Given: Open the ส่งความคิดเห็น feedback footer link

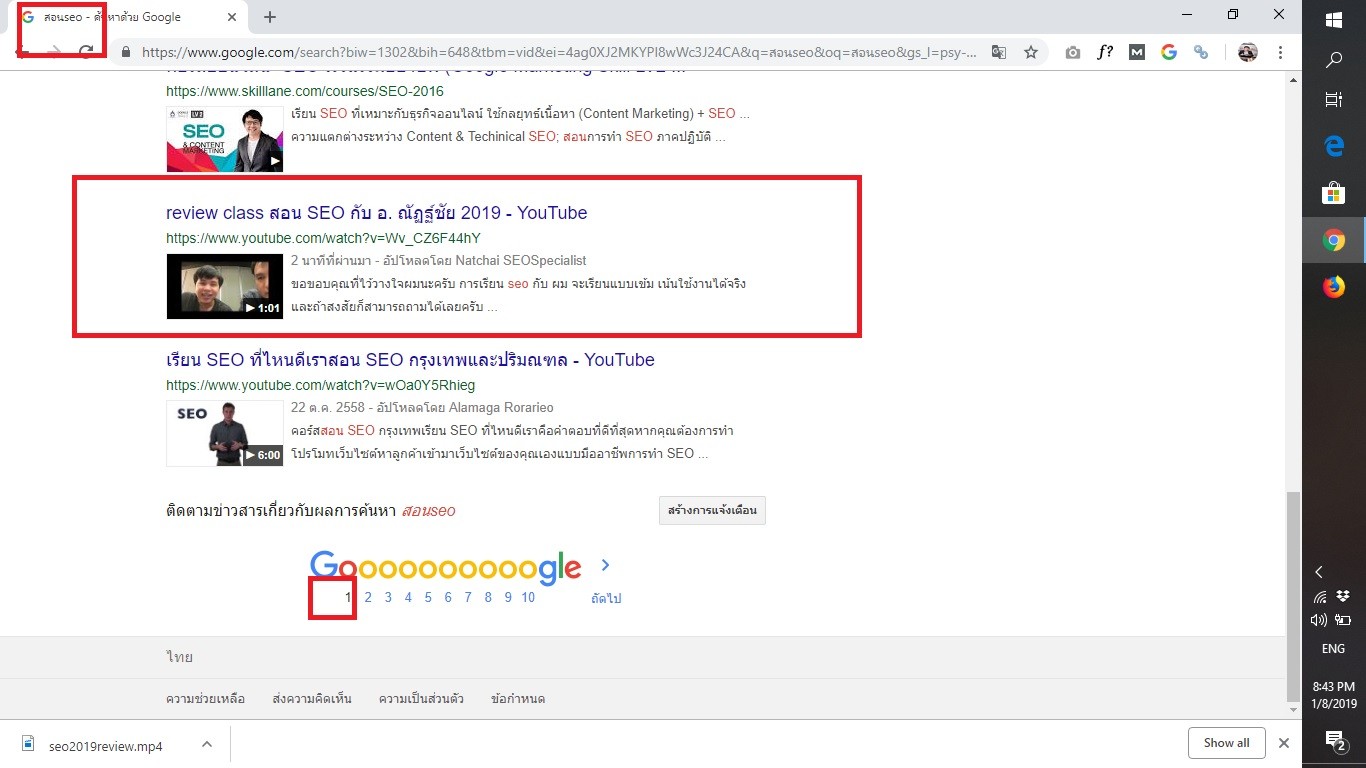Looking at the screenshot, I should pos(312,699).
